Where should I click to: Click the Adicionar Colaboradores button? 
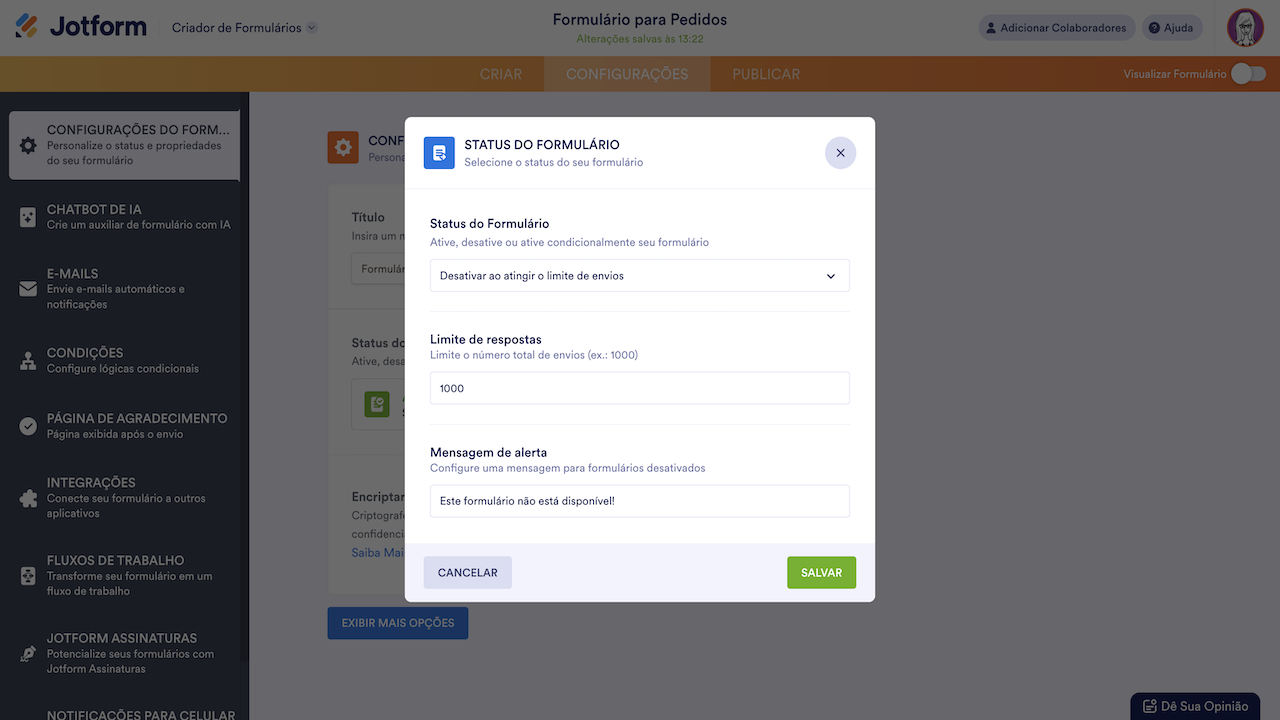[1054, 28]
